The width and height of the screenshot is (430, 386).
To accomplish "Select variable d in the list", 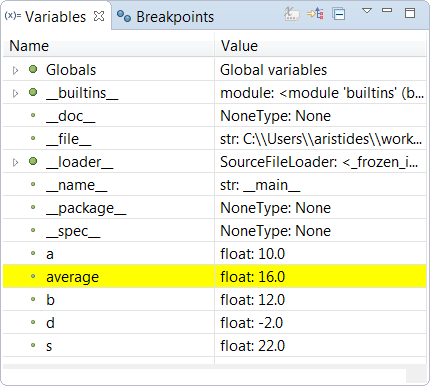I will (x=215, y=323).
